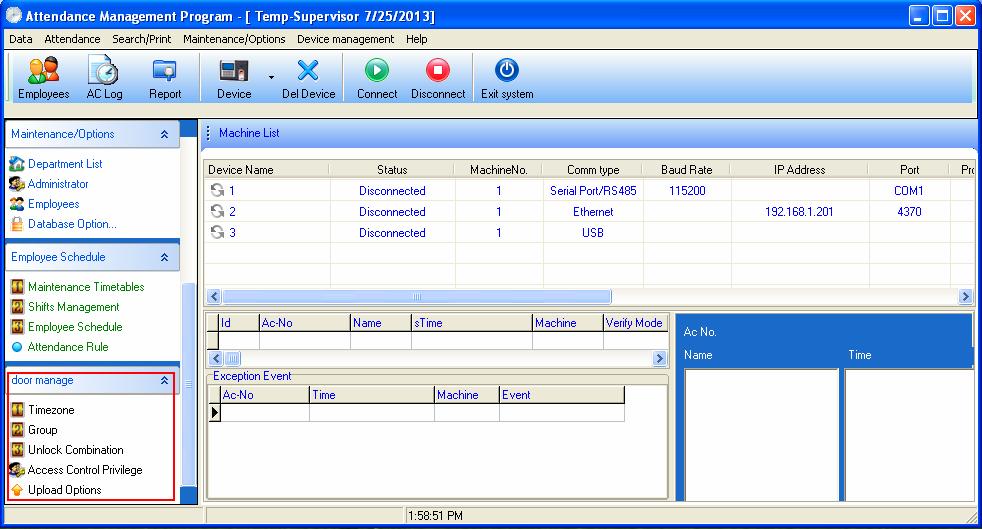Click the Machine List horizontal scrollbar thumb
Viewport: 982px width, 529px height.
(416, 296)
